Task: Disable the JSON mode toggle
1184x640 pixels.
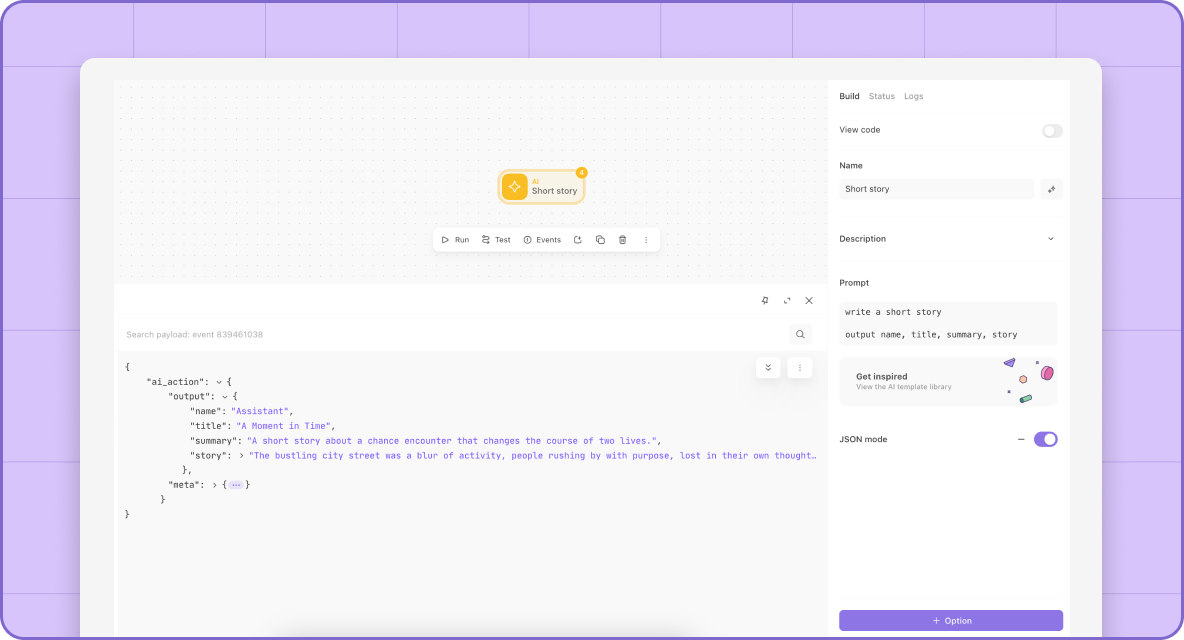Action: click(x=1045, y=439)
